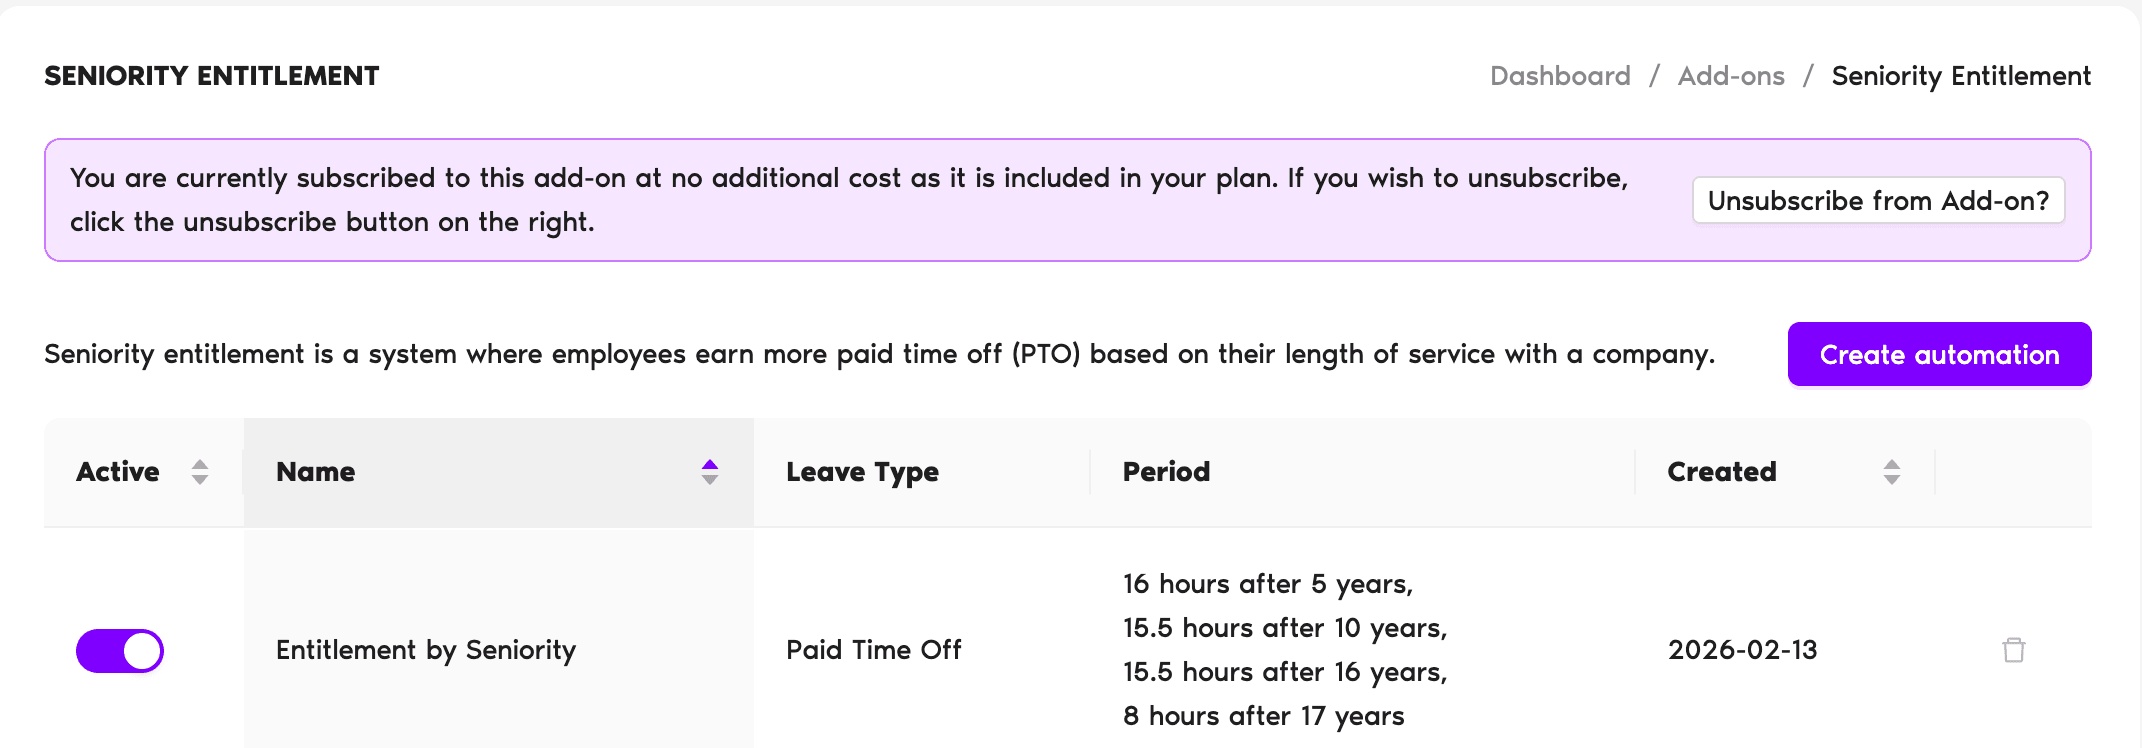Image resolution: width=2142 pixels, height=748 pixels.
Task: Select the Name column header label
Action: pos(316,472)
